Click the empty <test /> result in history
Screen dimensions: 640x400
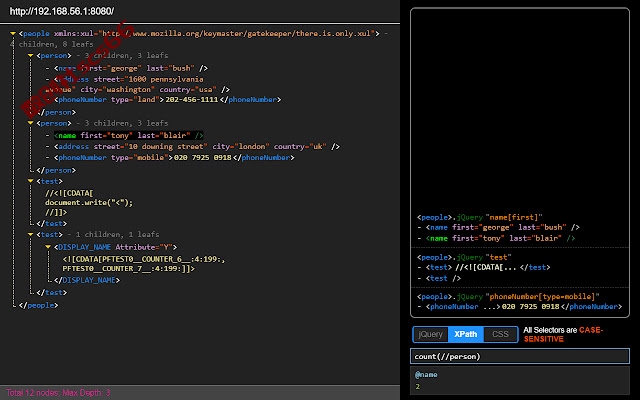[x=443, y=278]
